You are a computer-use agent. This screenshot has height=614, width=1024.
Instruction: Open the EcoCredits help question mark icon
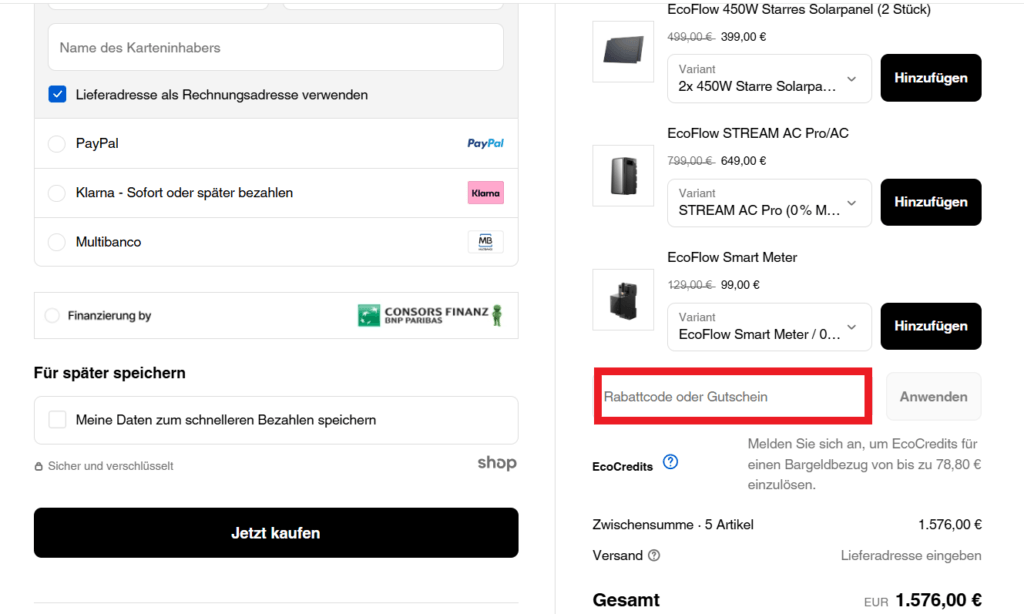(670, 462)
